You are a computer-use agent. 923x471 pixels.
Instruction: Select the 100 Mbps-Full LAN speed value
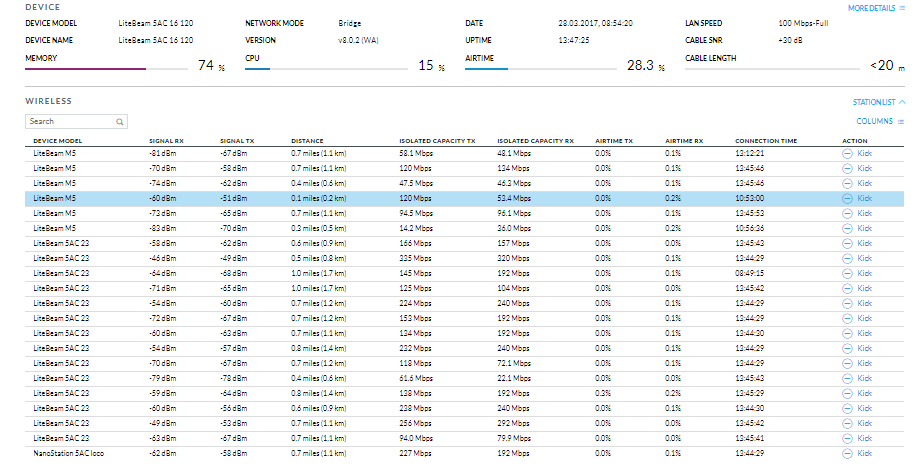click(x=803, y=24)
